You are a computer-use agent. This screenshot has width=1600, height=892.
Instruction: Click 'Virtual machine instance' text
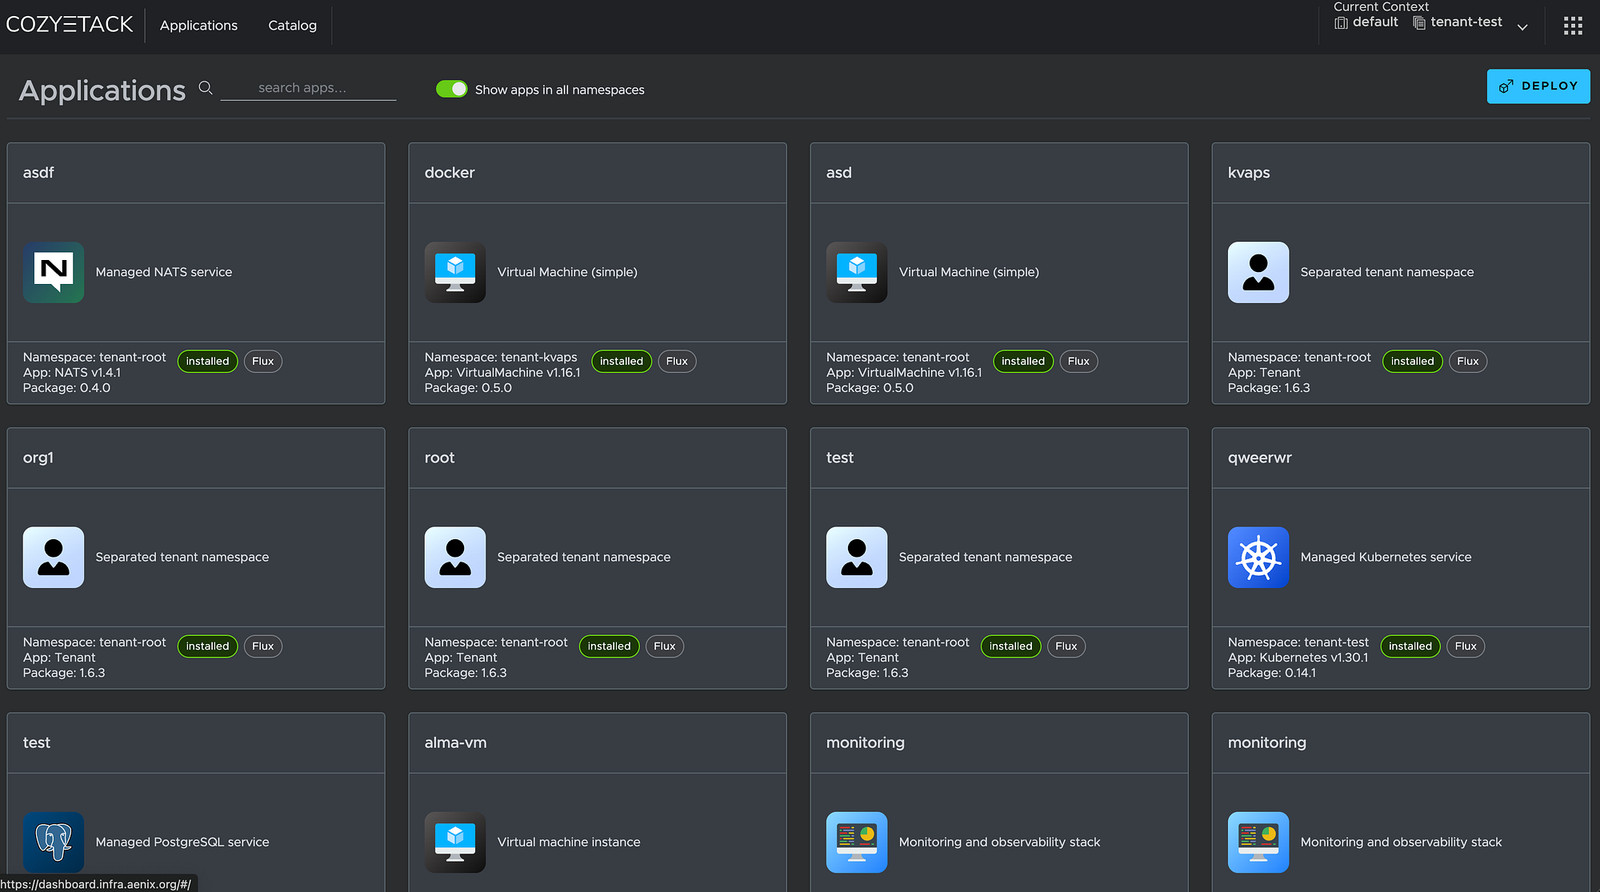[569, 842]
